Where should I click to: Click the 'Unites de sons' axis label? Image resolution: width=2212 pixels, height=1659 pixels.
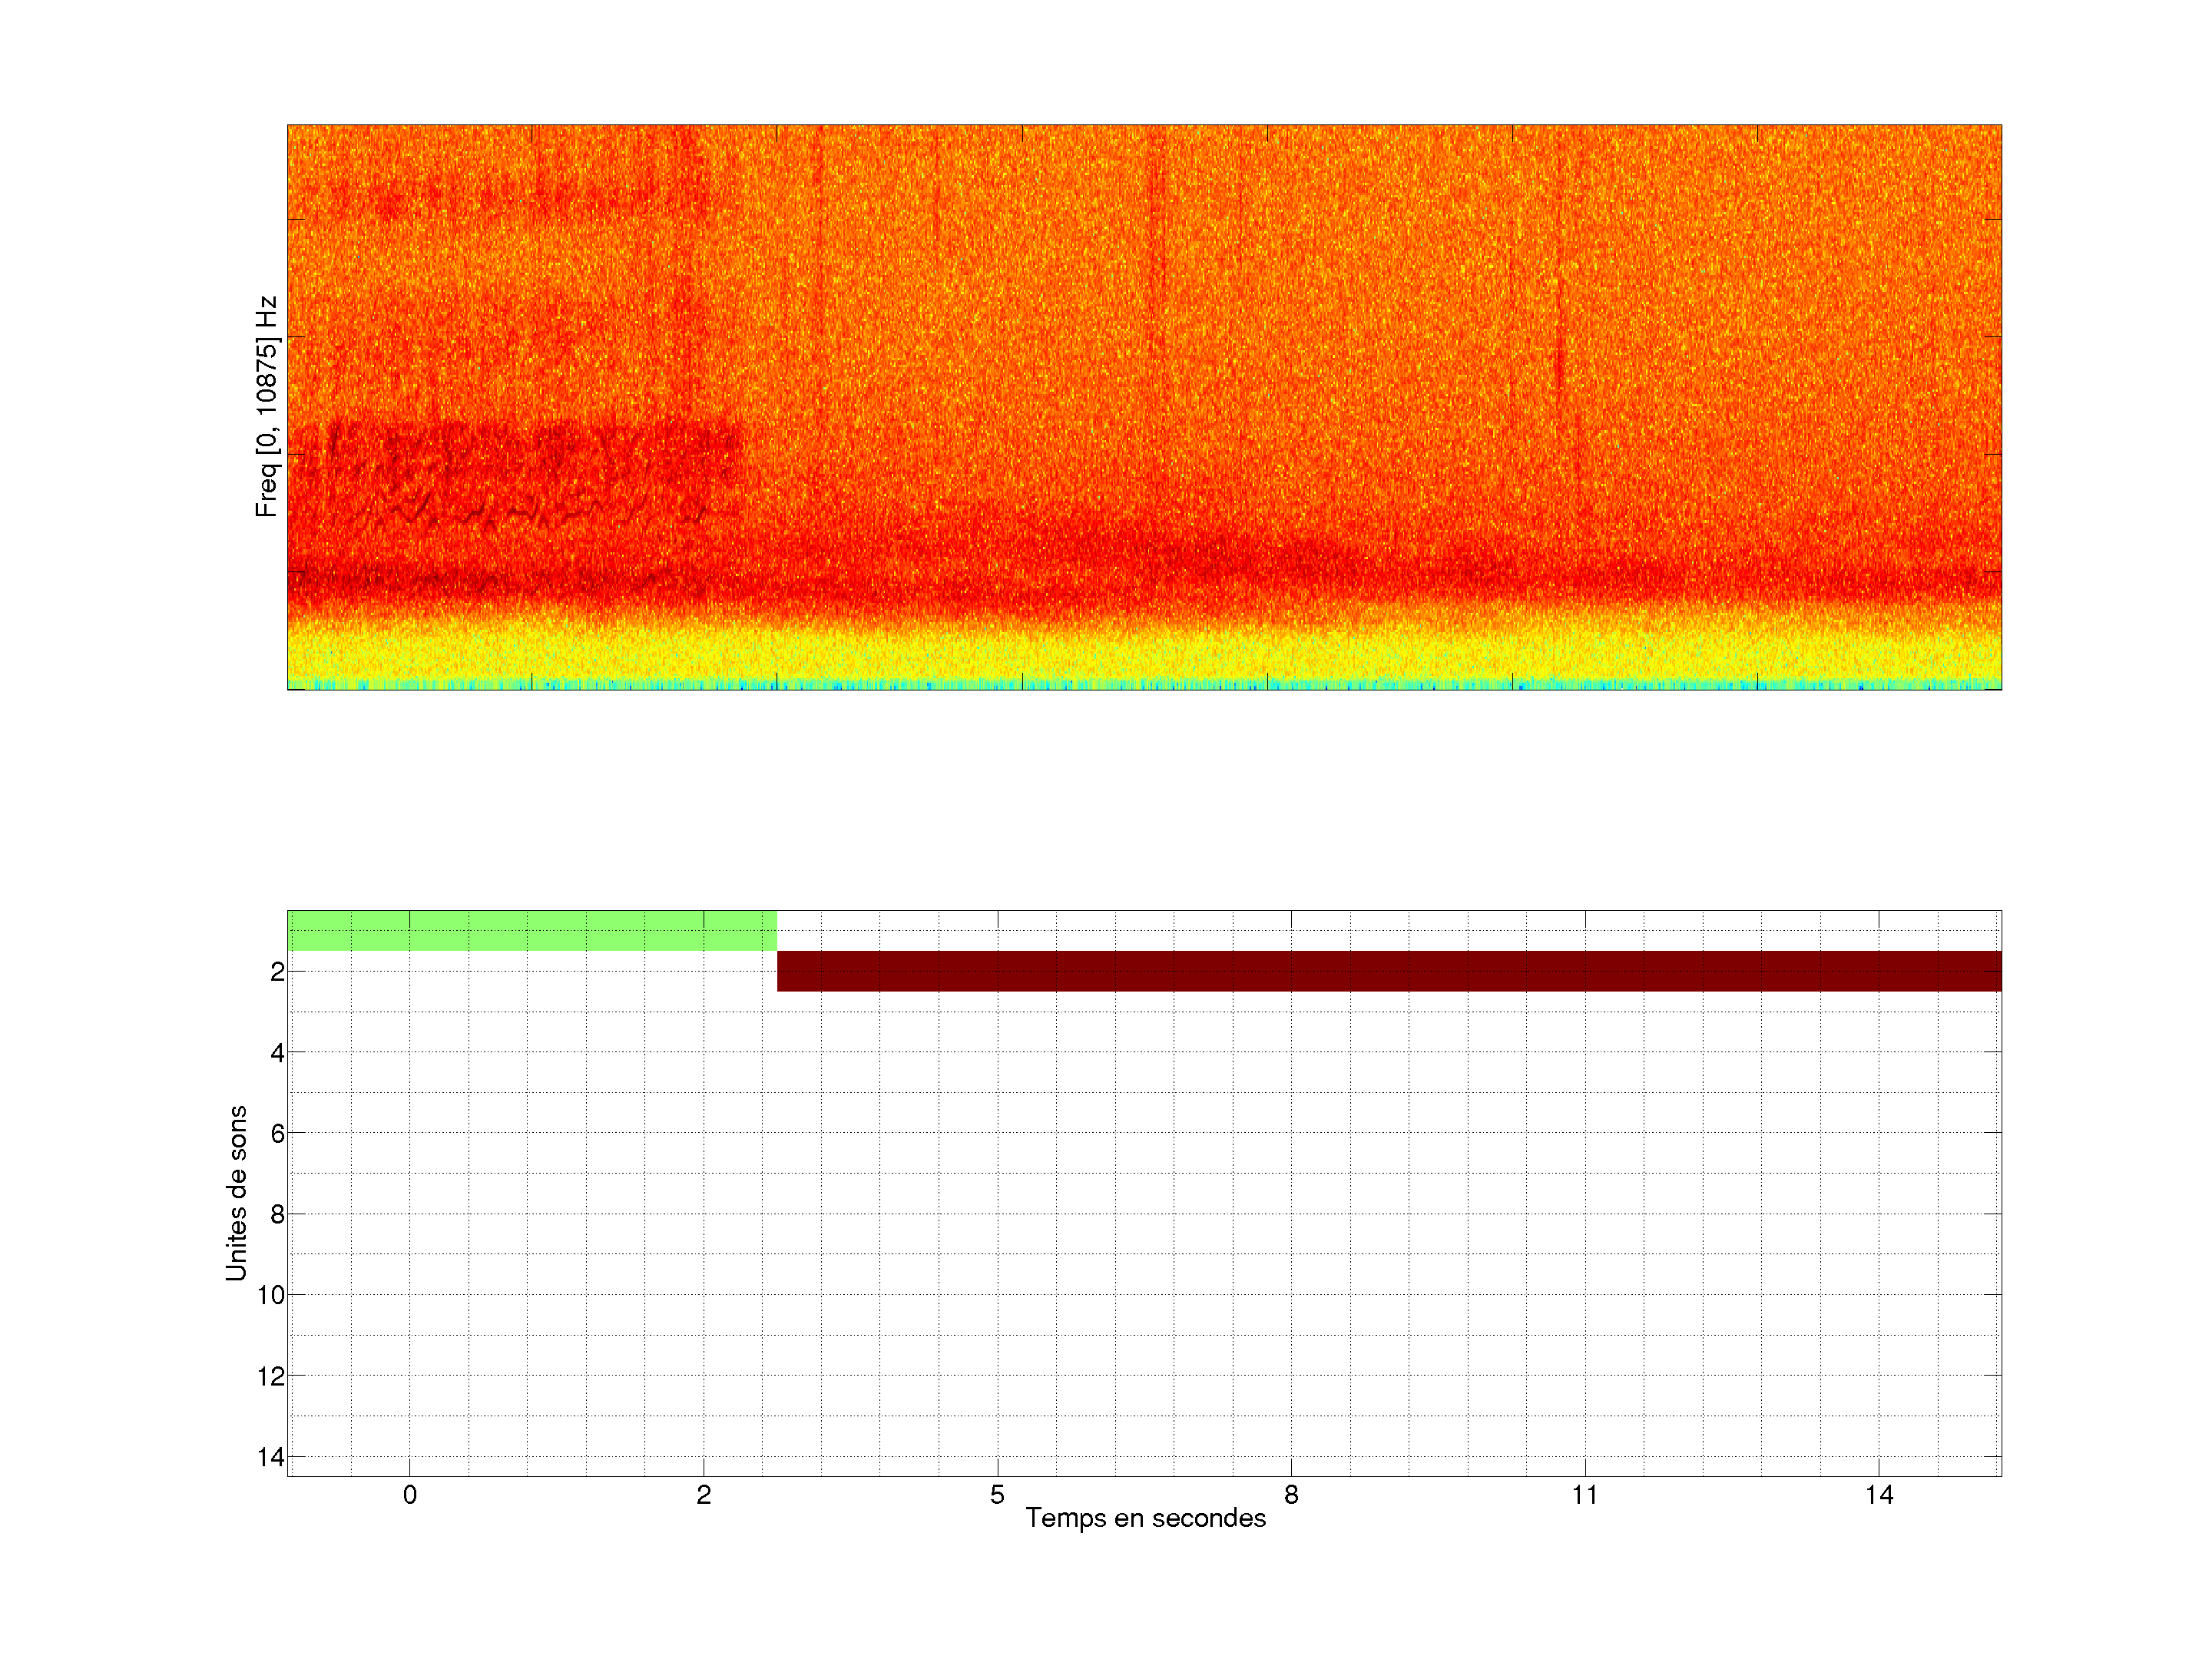pos(236,1193)
